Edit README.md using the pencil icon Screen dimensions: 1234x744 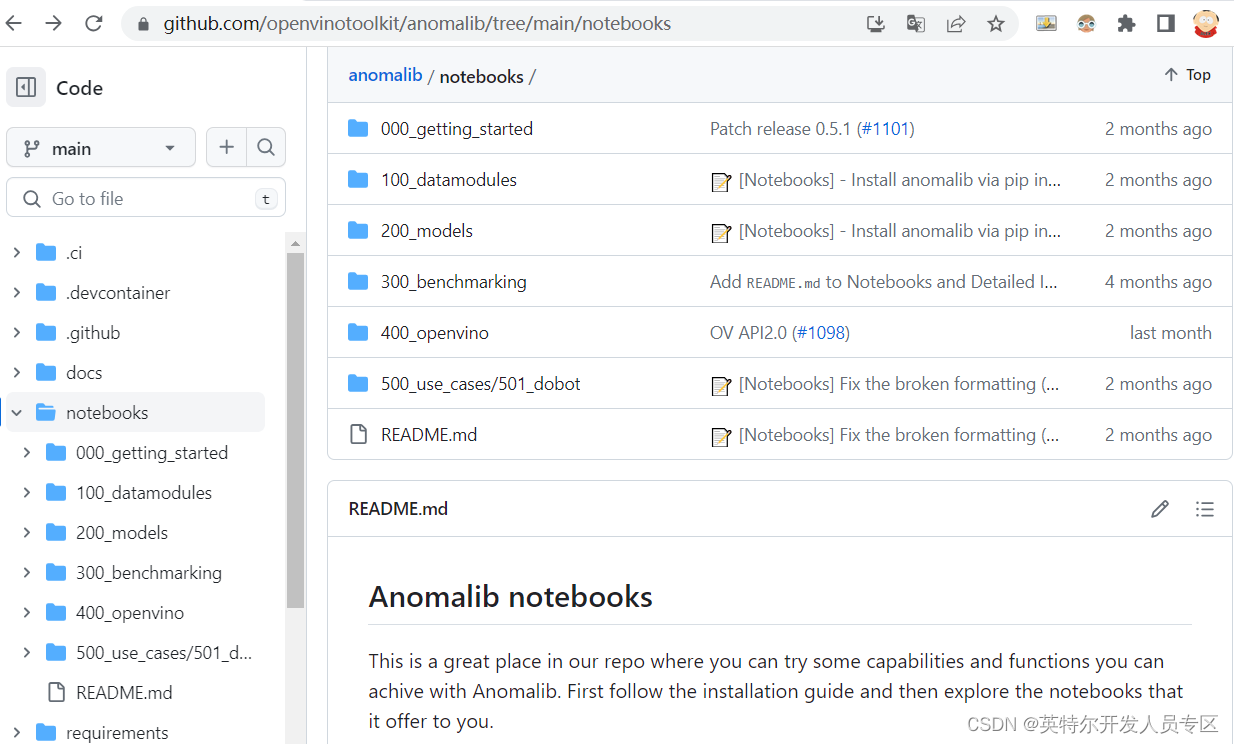[1159, 509]
